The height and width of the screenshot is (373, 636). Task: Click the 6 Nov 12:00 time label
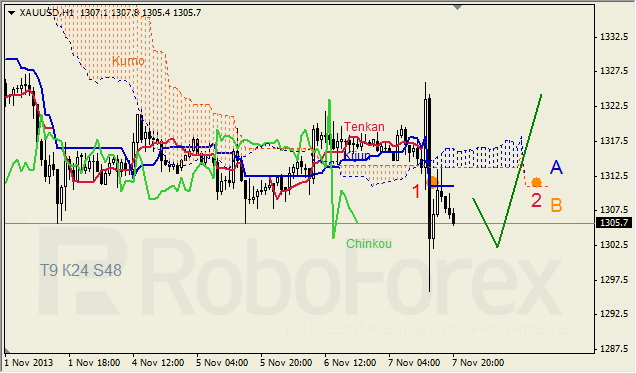coord(350,362)
